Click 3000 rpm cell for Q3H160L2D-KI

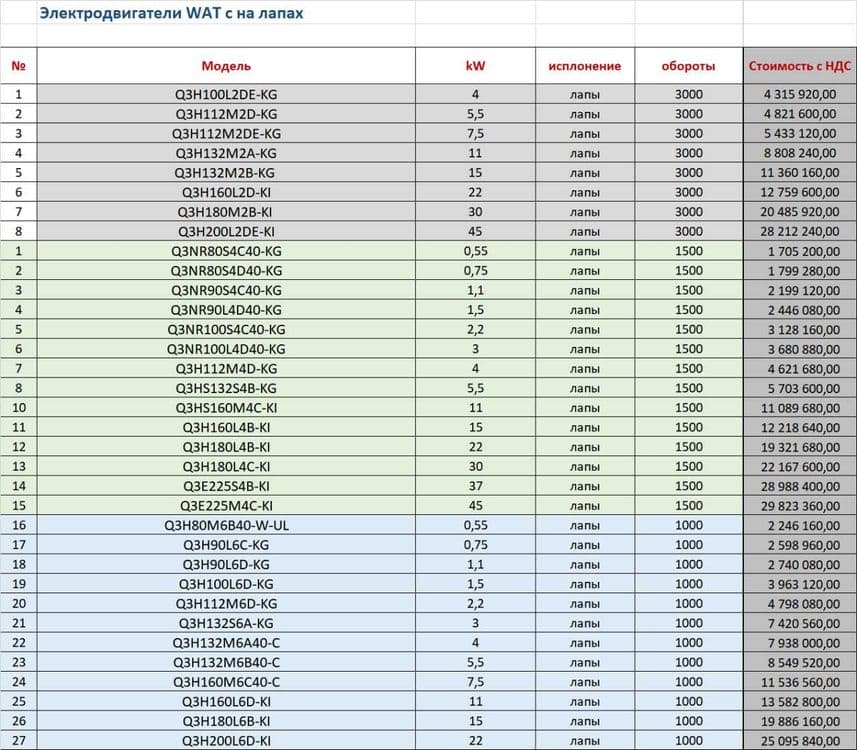[689, 192]
